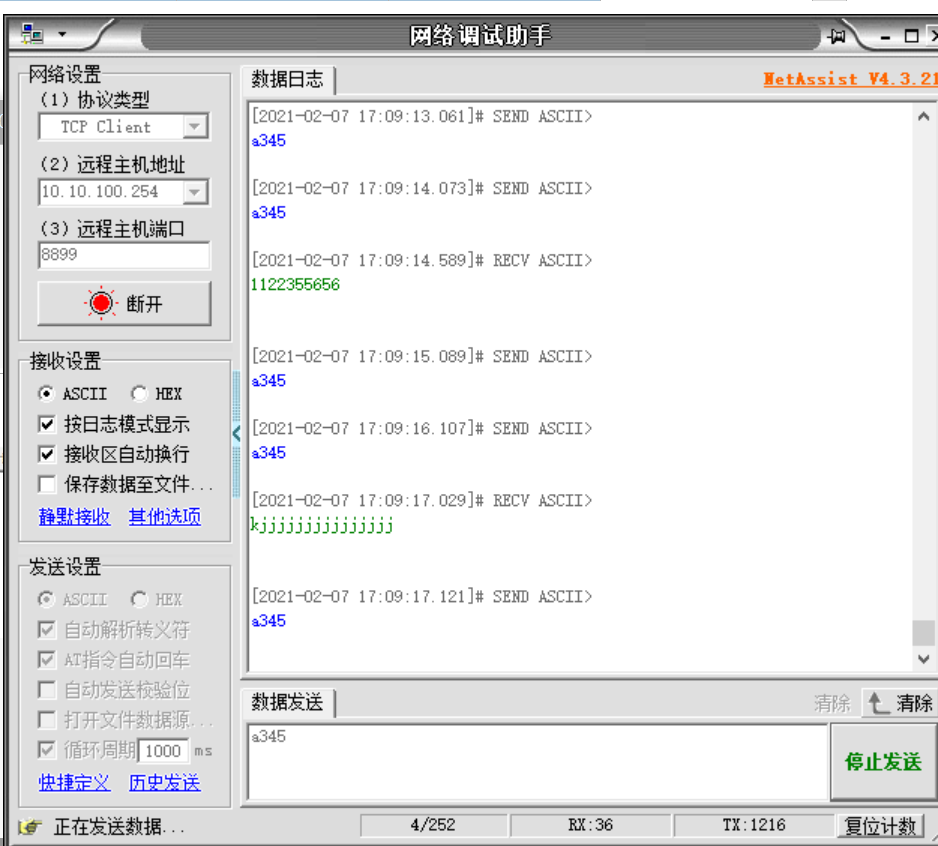Select ASCII in send settings
The height and width of the screenshot is (846, 938).
click(x=72, y=599)
